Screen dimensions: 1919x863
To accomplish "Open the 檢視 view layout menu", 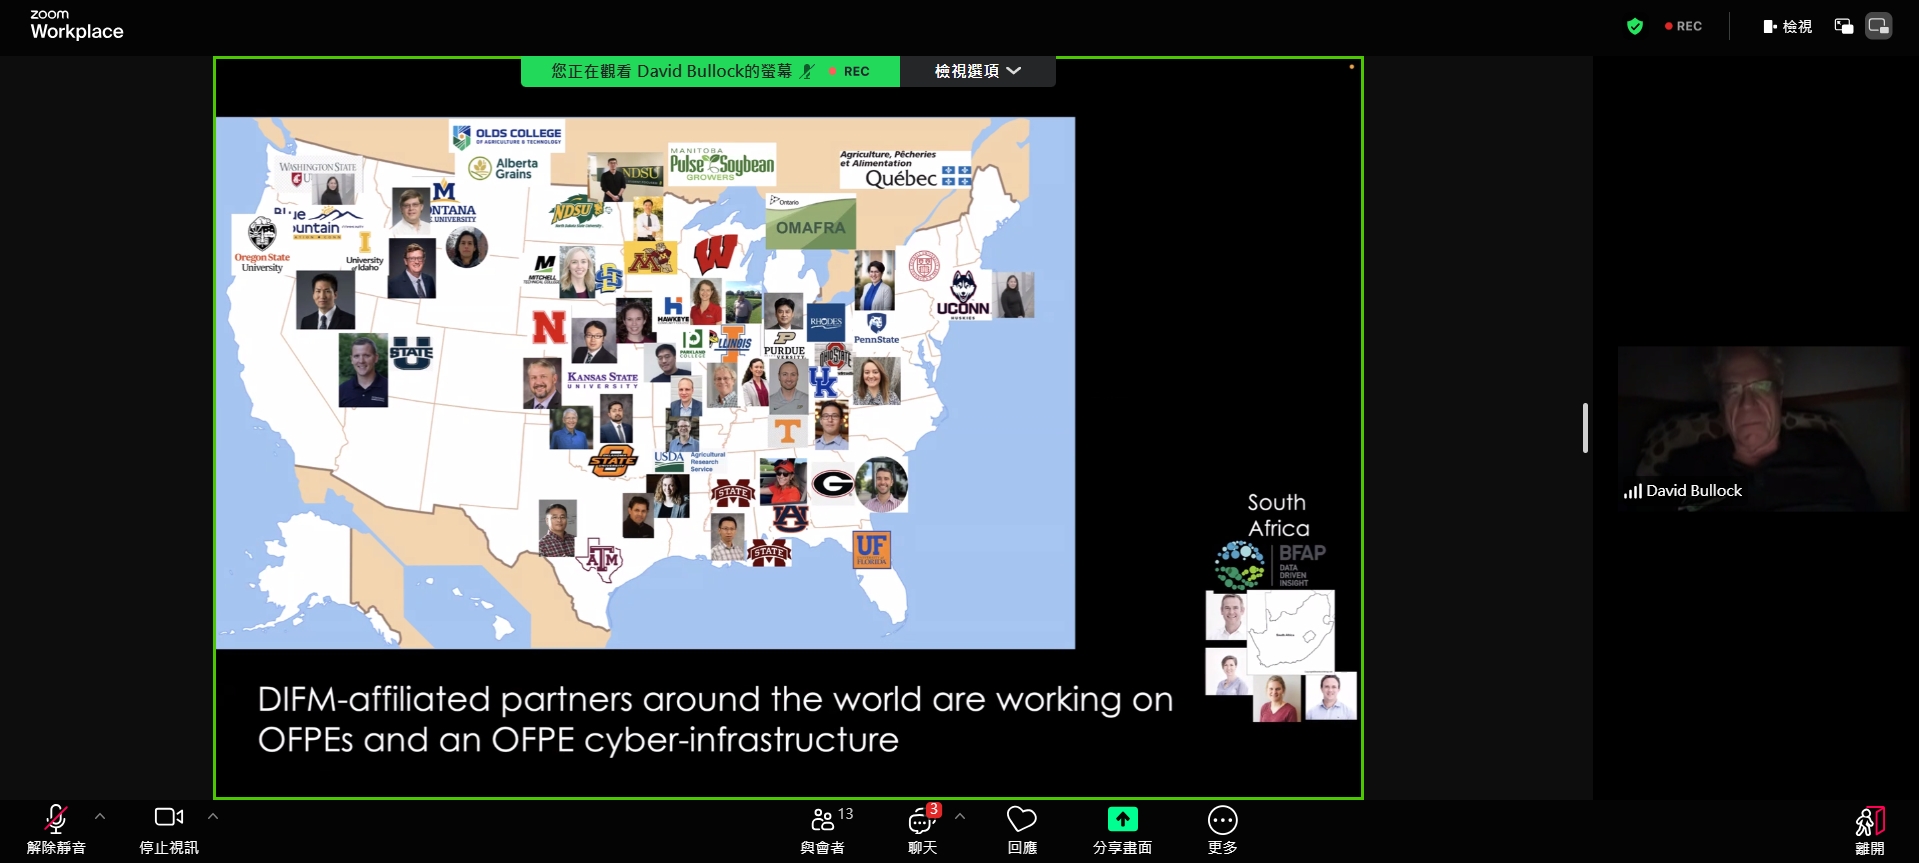I will tap(1788, 26).
